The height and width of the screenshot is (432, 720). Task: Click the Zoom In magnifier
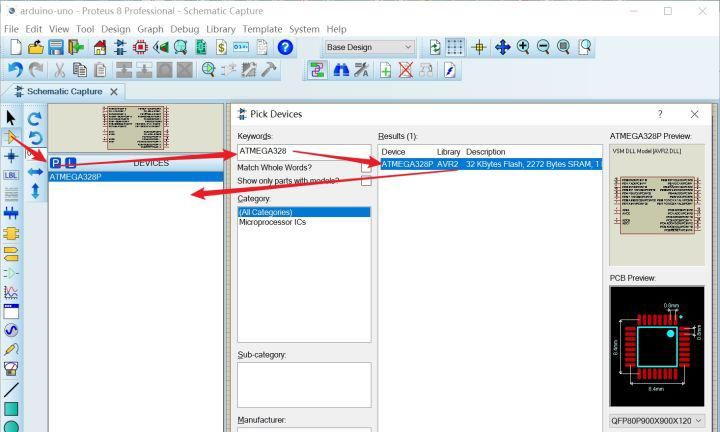tap(523, 47)
